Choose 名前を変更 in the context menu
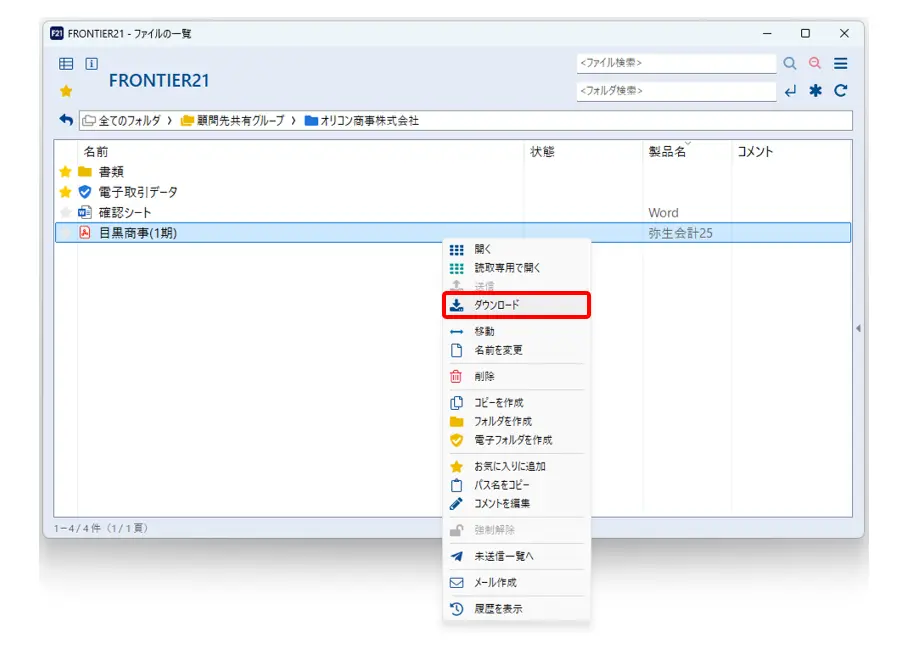 tap(498, 350)
